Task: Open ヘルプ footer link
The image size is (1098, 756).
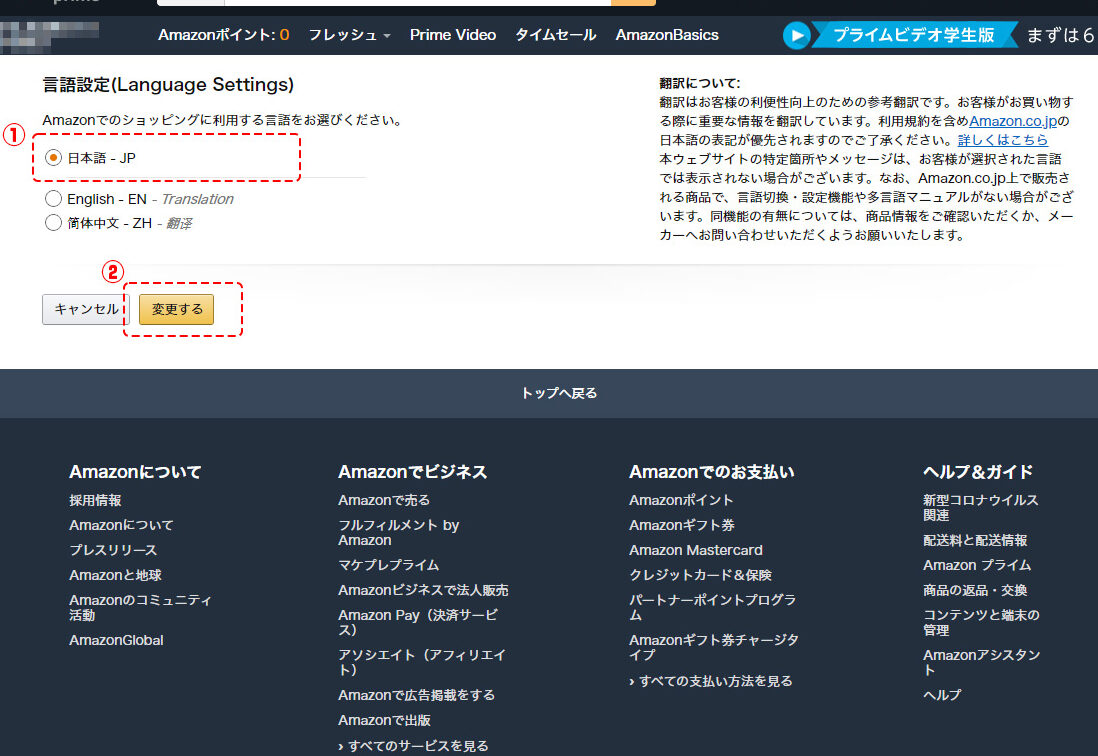Action: 942,695
